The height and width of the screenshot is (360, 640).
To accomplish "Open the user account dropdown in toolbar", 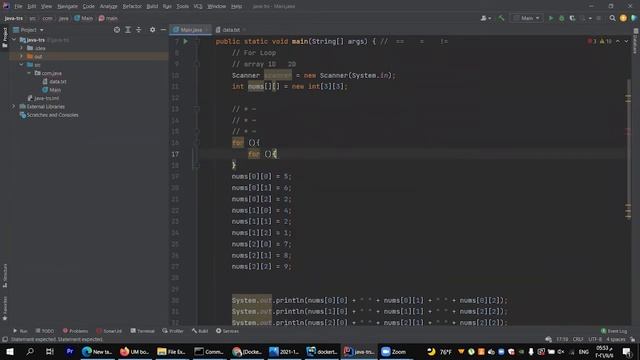I will click(x=486, y=18).
